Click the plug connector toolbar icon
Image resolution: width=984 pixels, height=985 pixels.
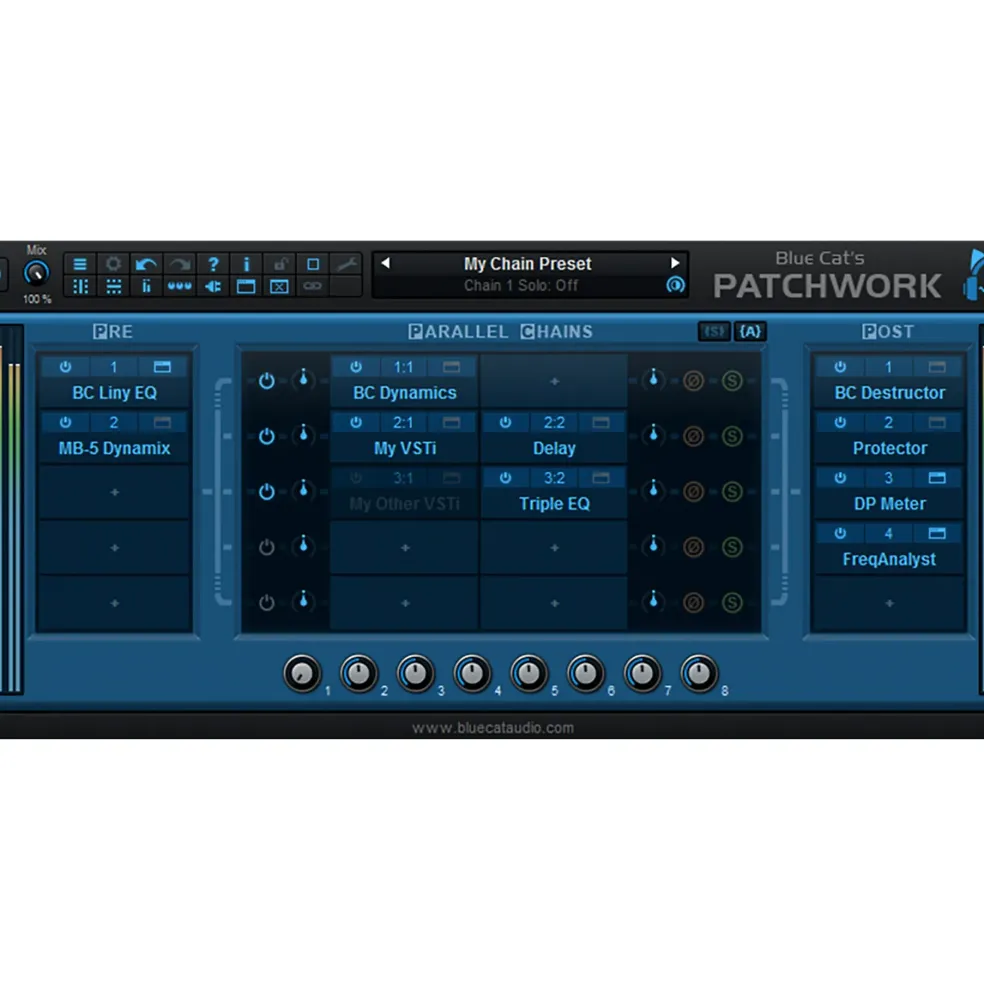pyautogui.click(x=213, y=286)
